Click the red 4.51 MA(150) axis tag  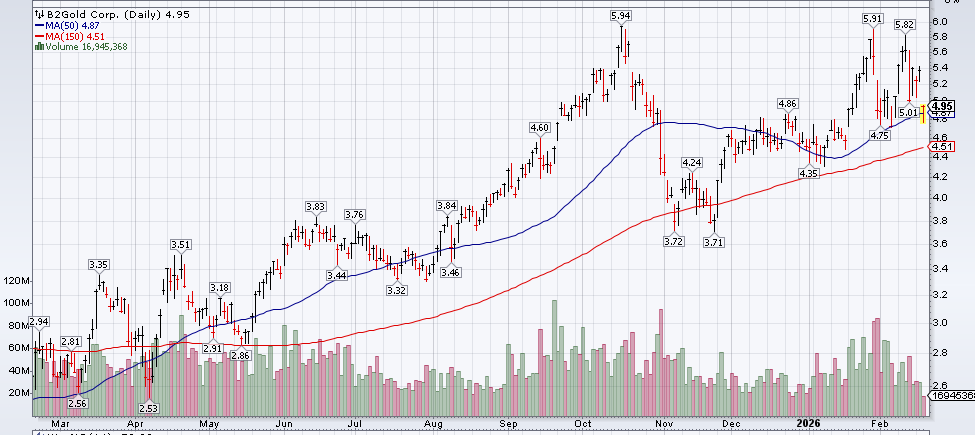[940, 147]
